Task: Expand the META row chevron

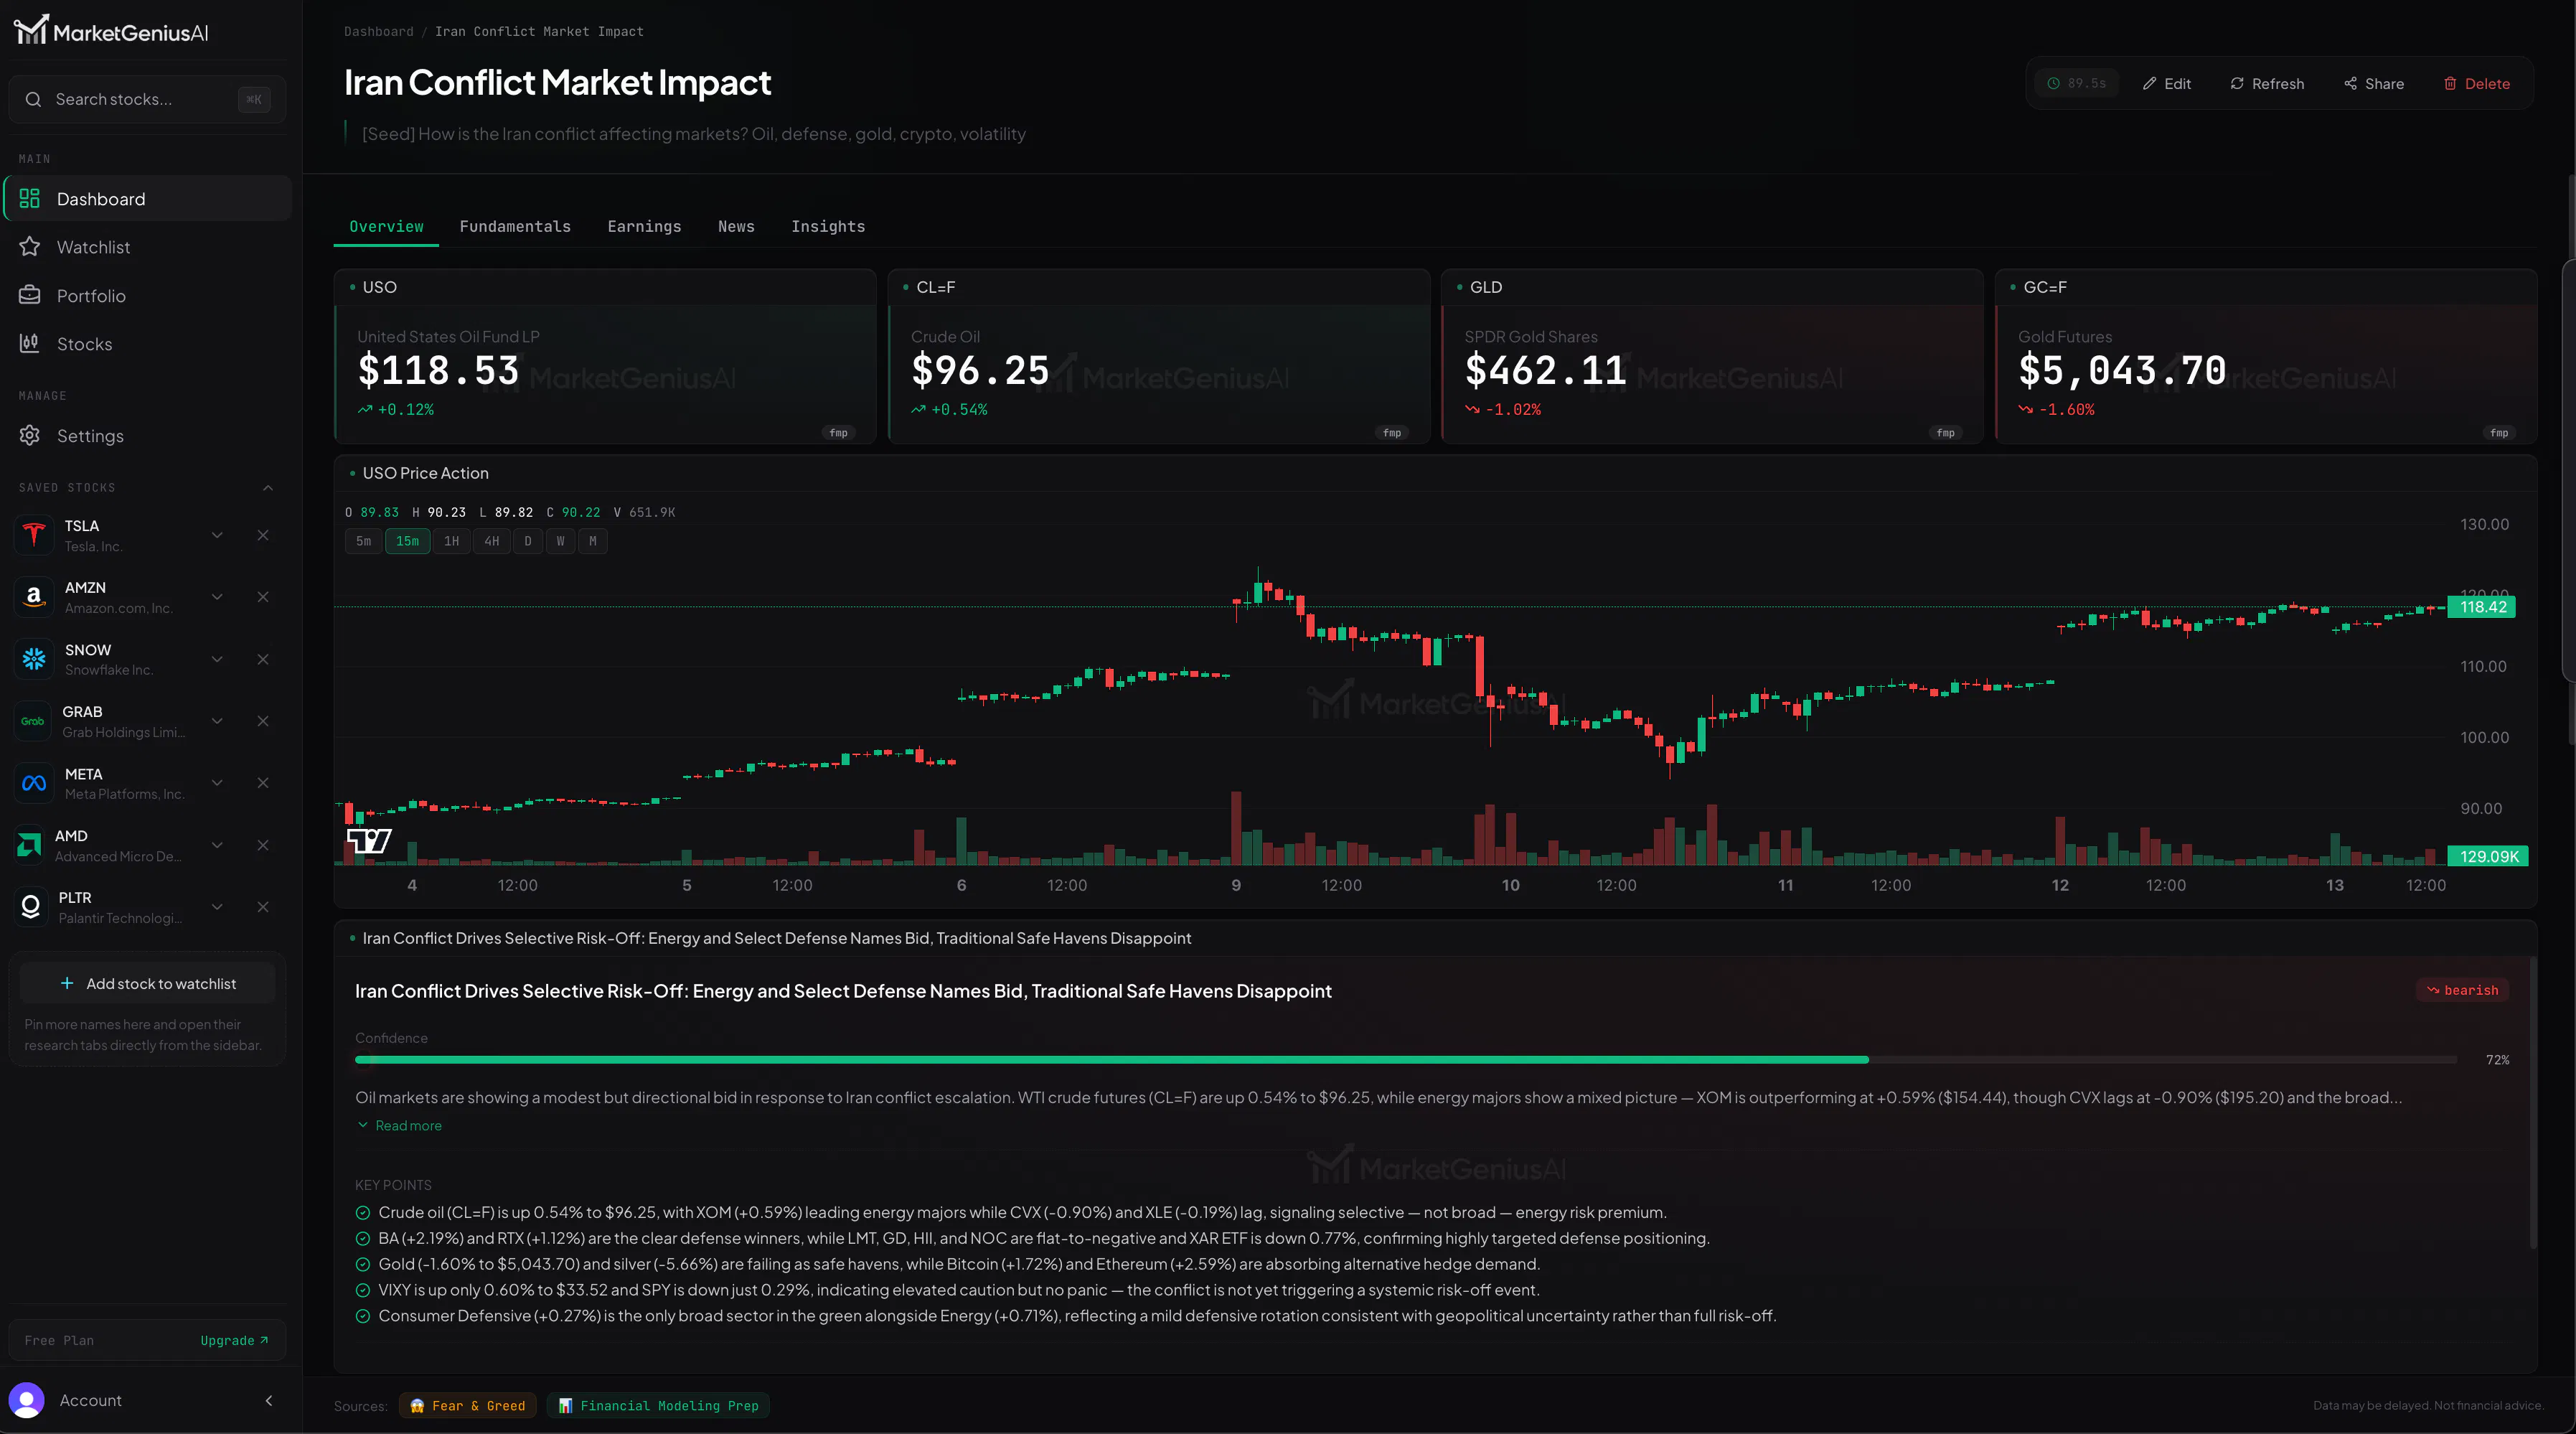Action: click(x=217, y=783)
